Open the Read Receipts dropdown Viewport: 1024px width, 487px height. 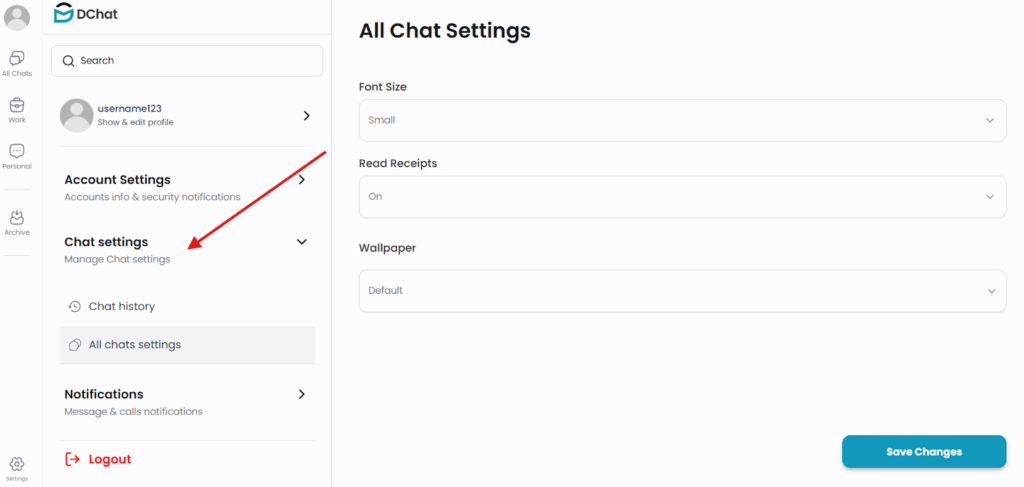[x=682, y=197]
